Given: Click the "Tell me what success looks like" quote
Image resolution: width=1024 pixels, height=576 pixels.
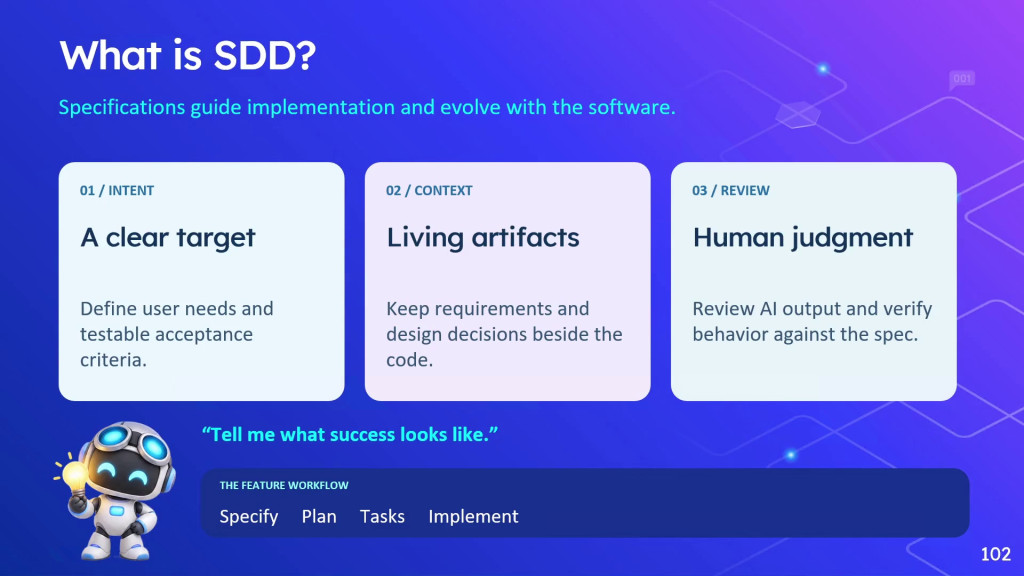Looking at the screenshot, I should tap(350, 434).
